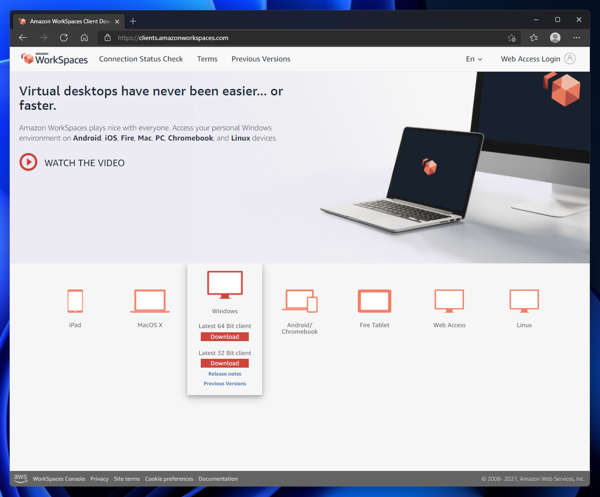
Task: Play the video via red play icon
Action: point(28,162)
